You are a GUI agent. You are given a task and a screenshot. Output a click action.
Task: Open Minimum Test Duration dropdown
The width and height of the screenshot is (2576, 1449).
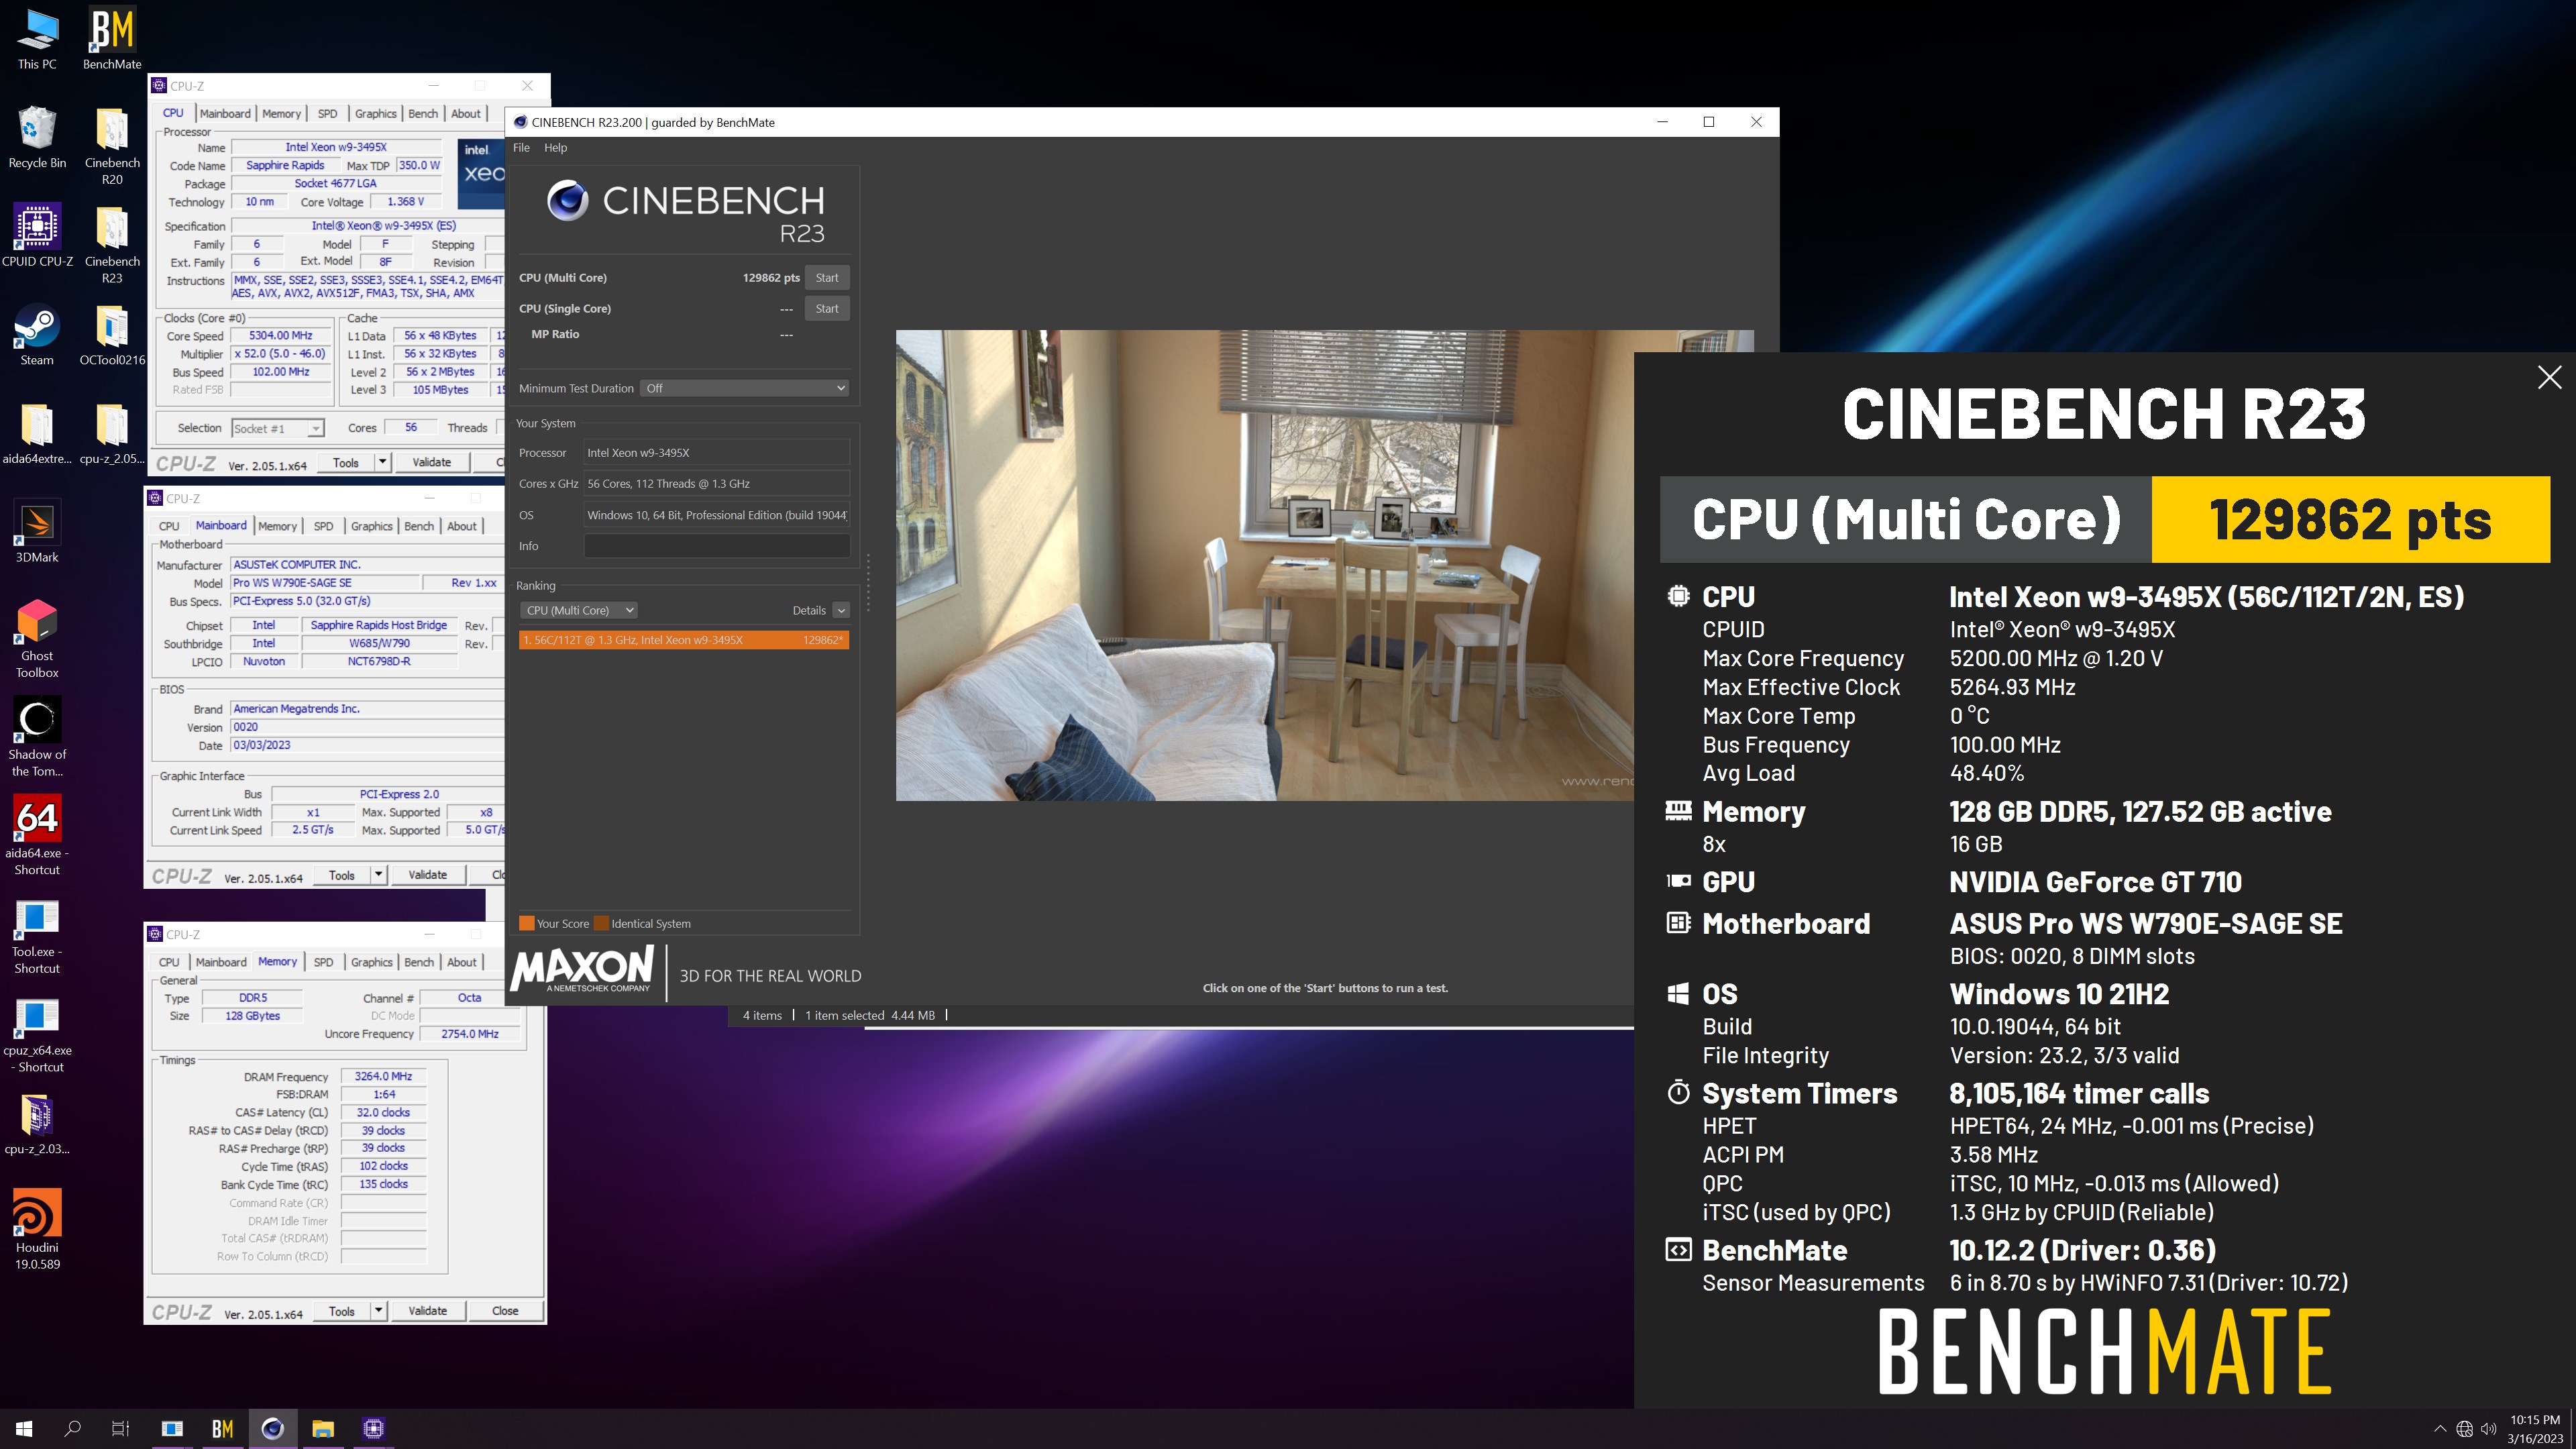(x=745, y=388)
